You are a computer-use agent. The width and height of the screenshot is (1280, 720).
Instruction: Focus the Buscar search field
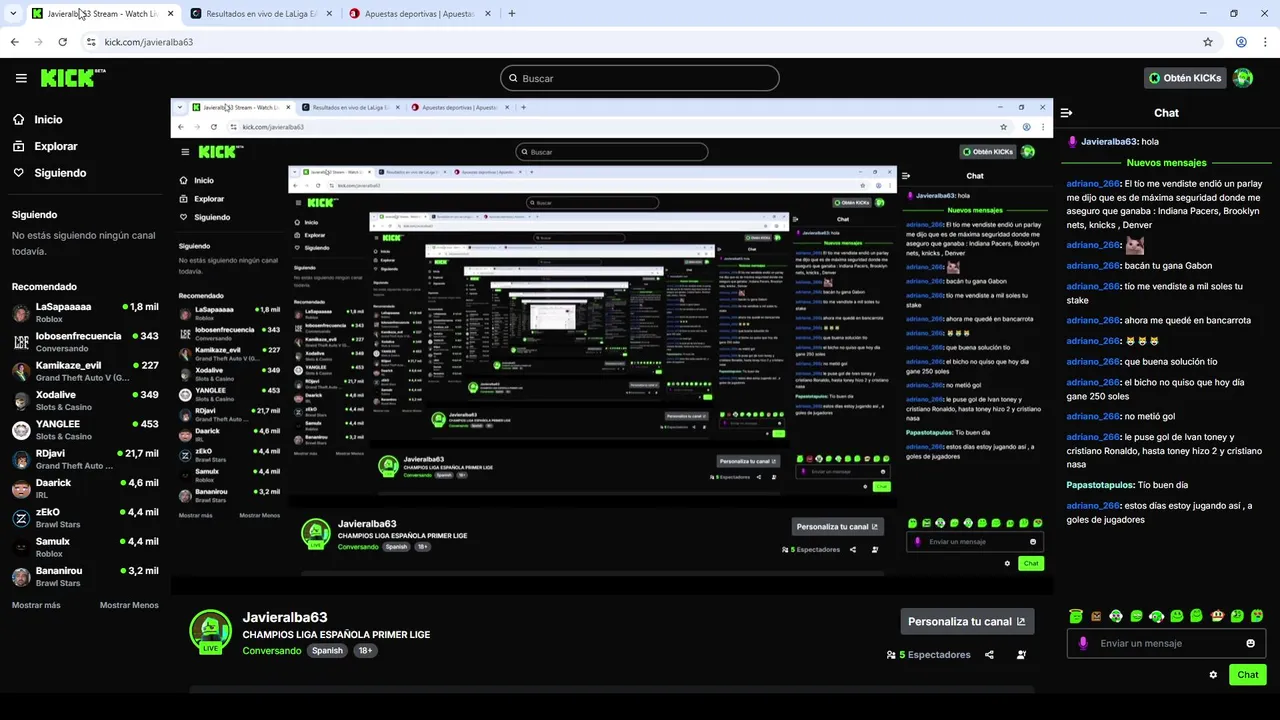640,78
